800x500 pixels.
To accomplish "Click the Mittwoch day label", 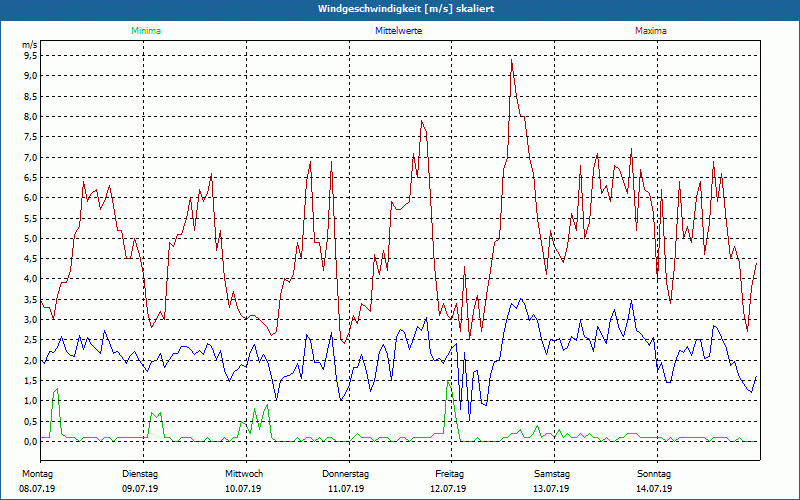I will (x=244, y=474).
